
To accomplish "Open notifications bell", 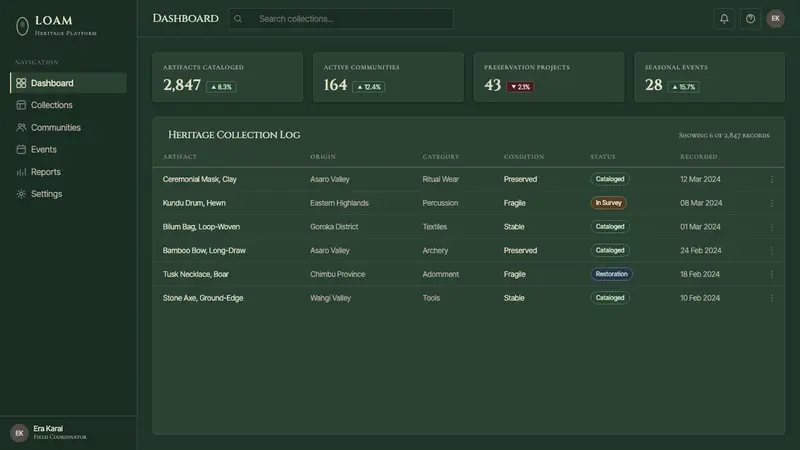I will 724,19.
